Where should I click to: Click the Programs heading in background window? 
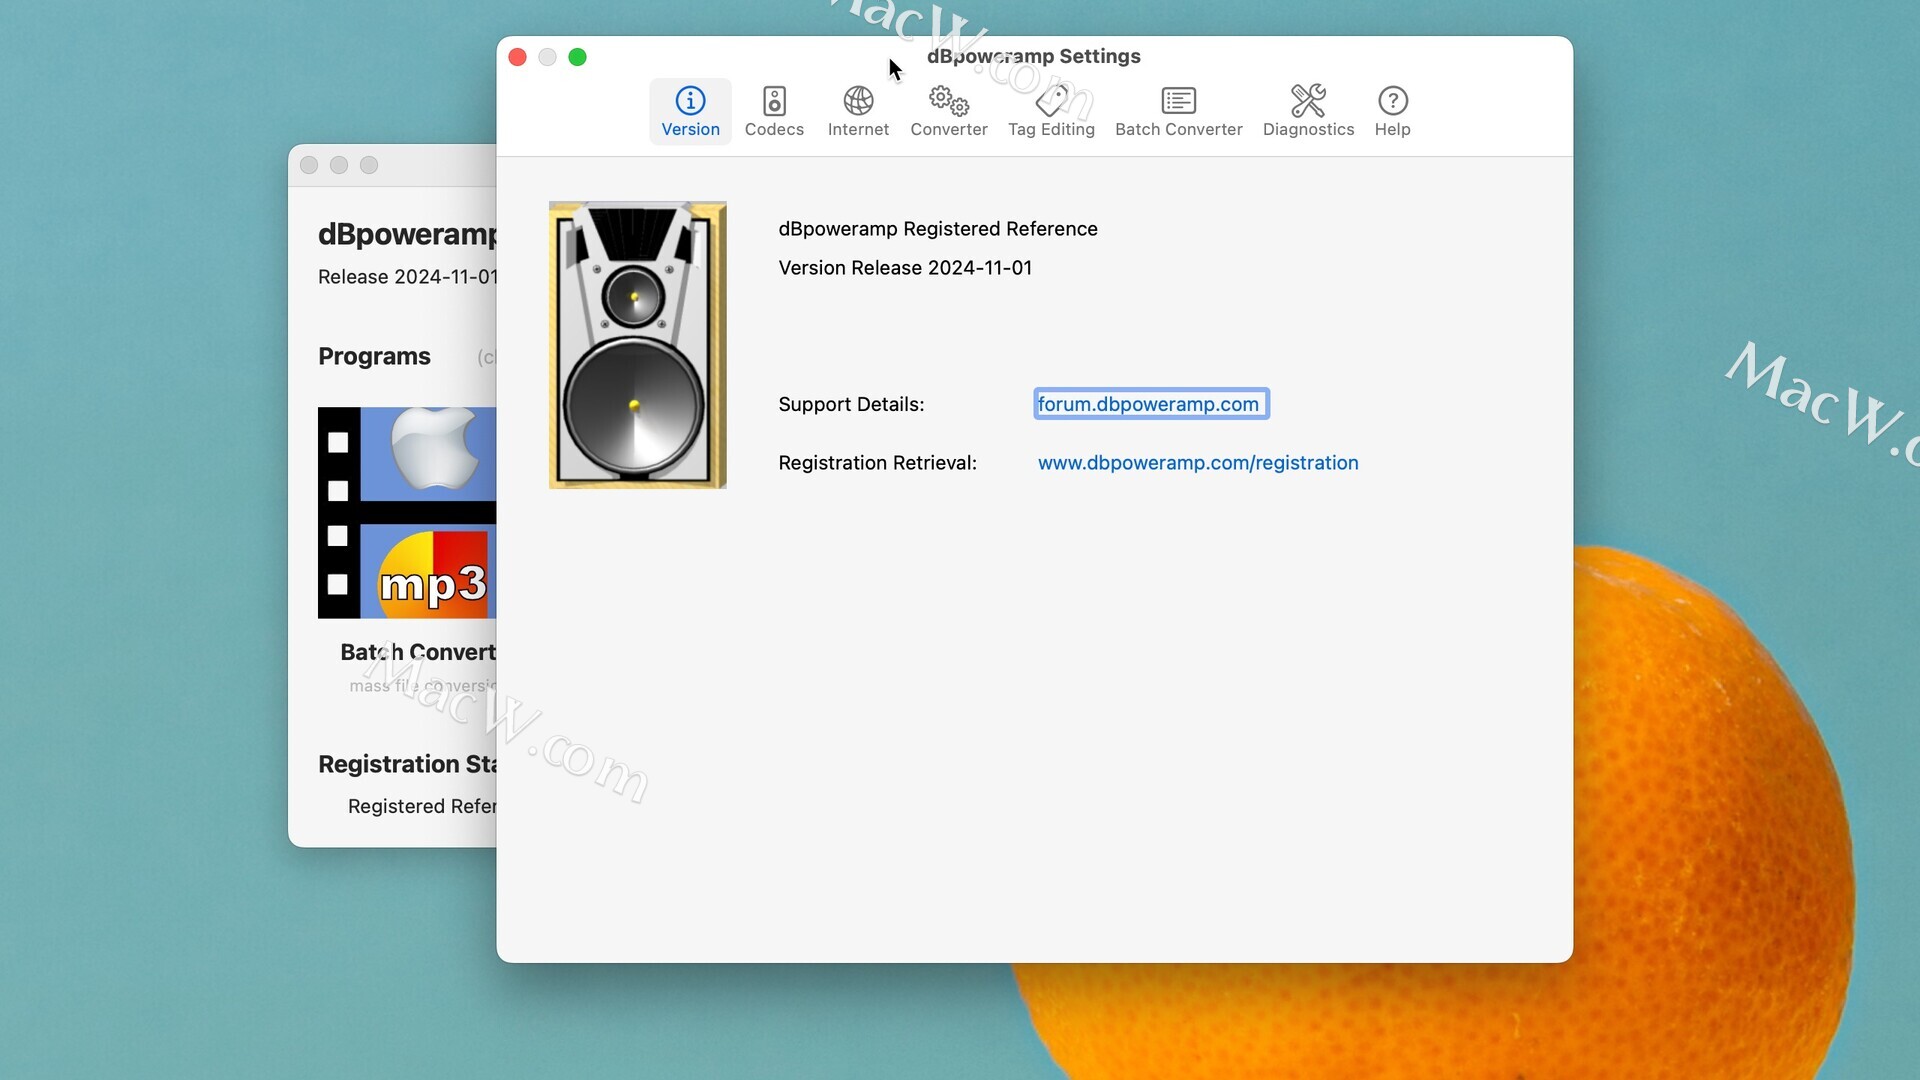[x=374, y=356]
